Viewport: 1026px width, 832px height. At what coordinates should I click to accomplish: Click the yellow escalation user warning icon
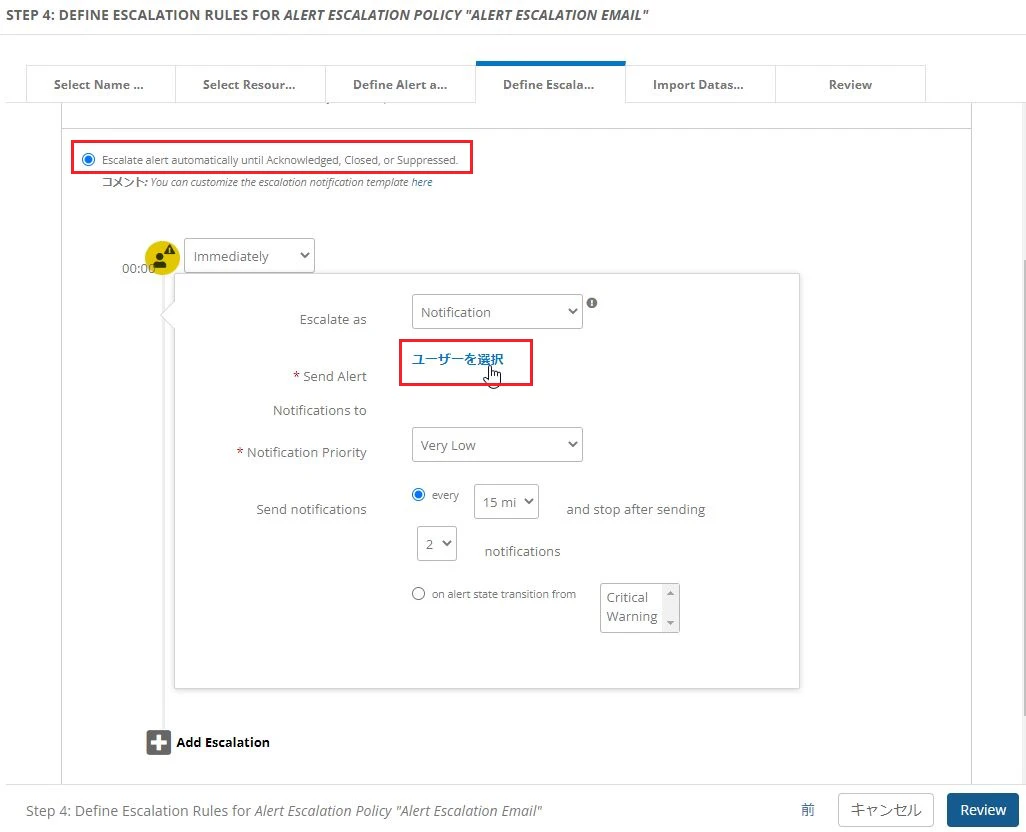(162, 257)
